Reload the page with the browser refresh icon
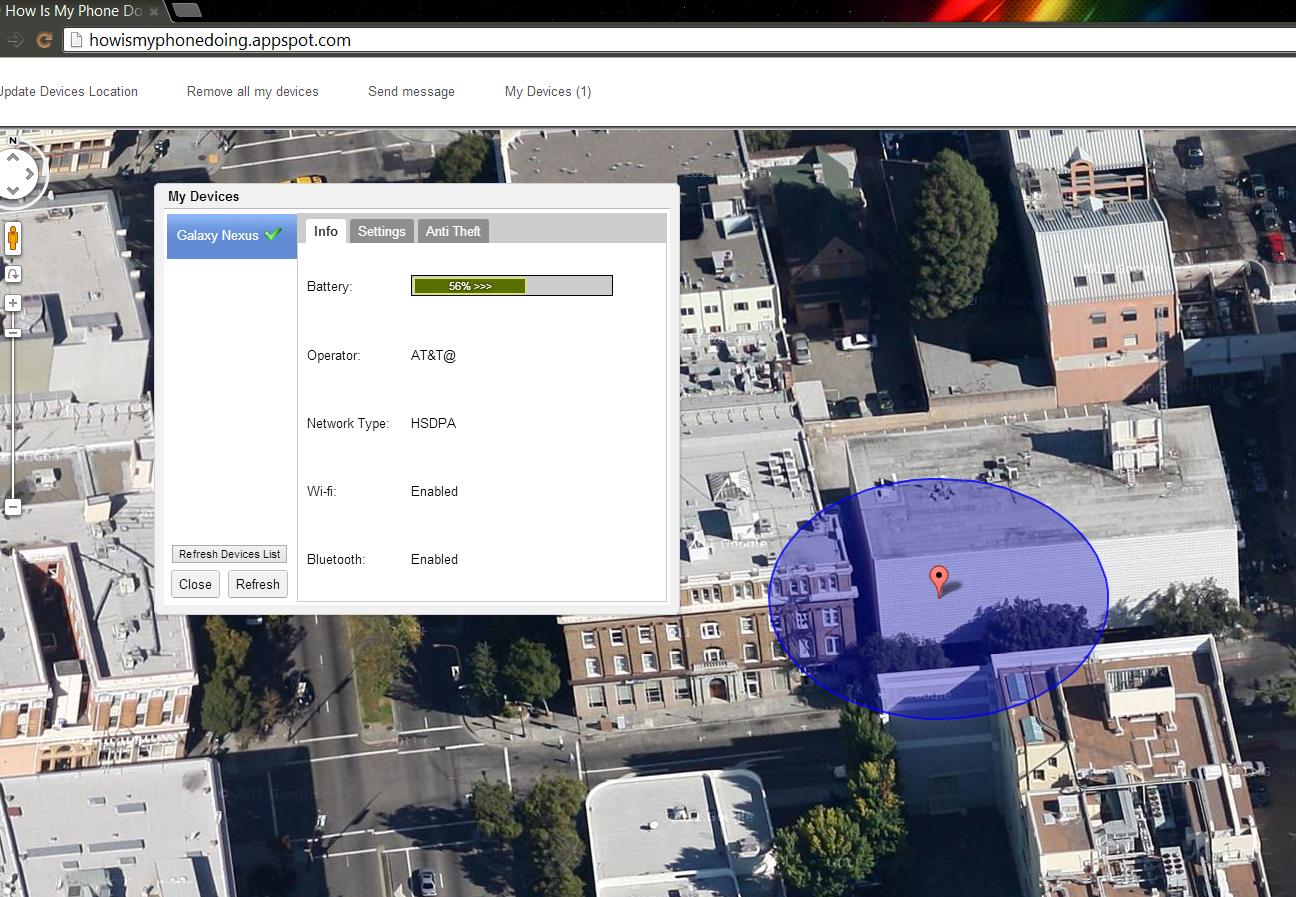 pos(44,40)
